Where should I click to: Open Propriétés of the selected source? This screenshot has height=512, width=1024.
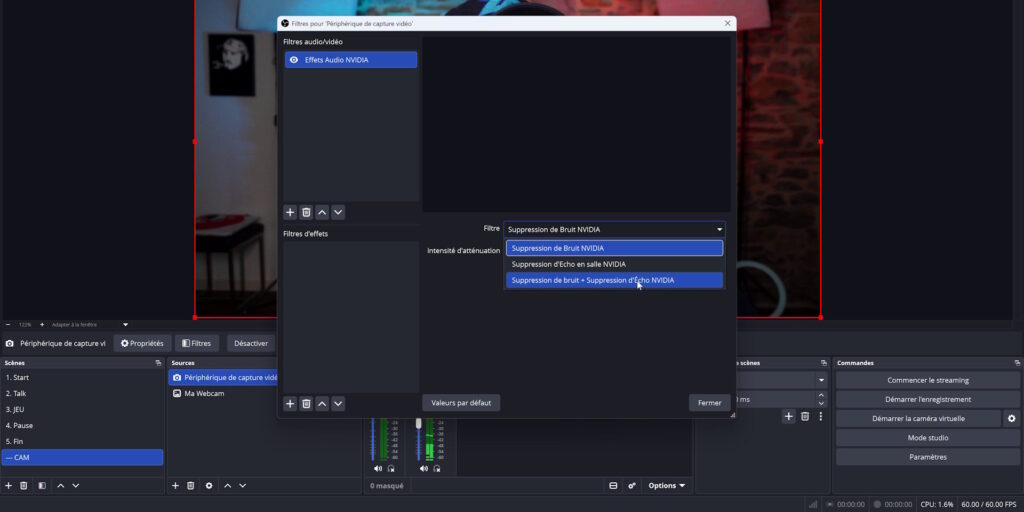pyautogui.click(x=142, y=343)
